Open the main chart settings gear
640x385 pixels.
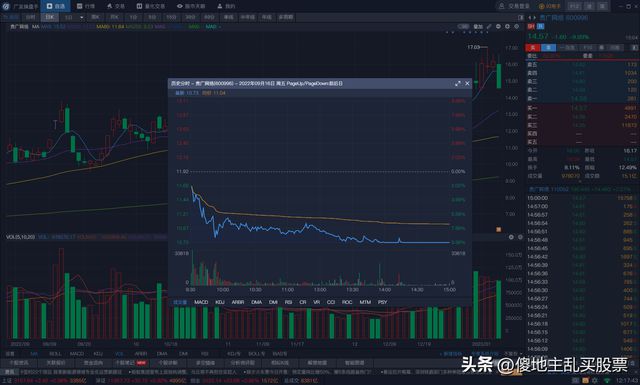517,27
